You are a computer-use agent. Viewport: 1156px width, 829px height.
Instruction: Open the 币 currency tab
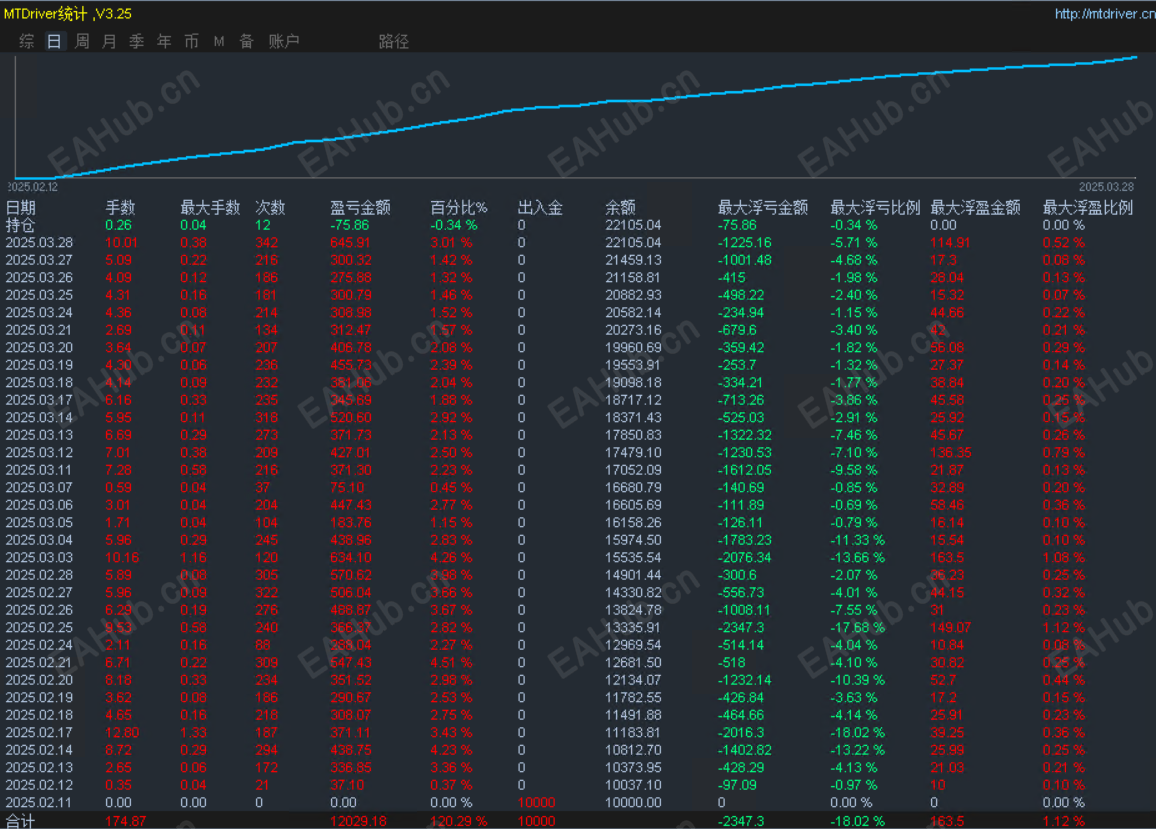point(191,41)
